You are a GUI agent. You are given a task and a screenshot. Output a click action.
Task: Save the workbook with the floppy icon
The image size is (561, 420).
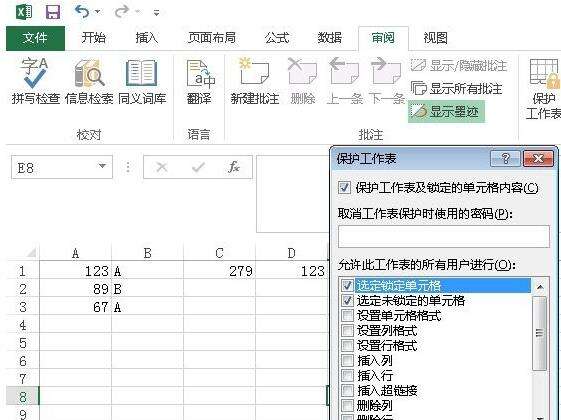click(x=53, y=12)
